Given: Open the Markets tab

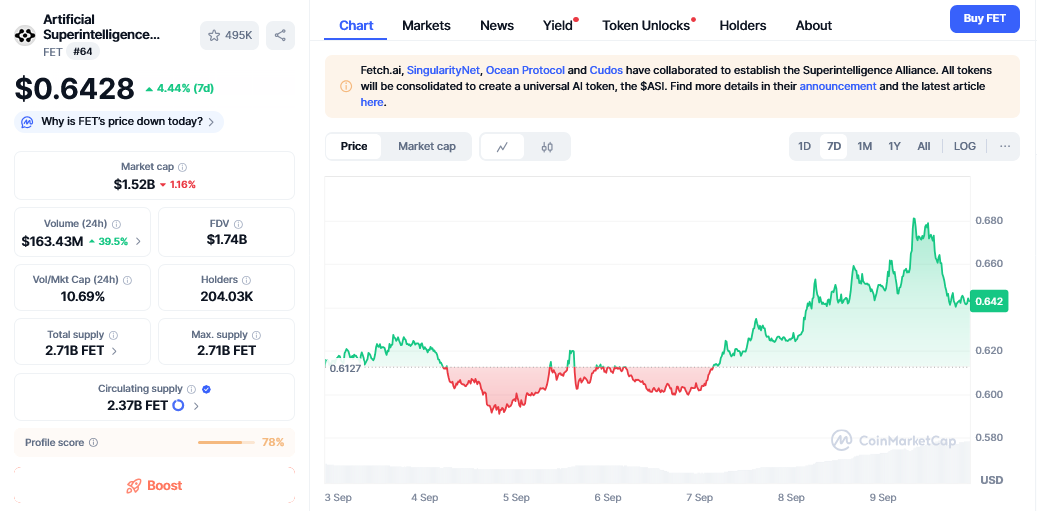Looking at the screenshot, I should (x=427, y=26).
